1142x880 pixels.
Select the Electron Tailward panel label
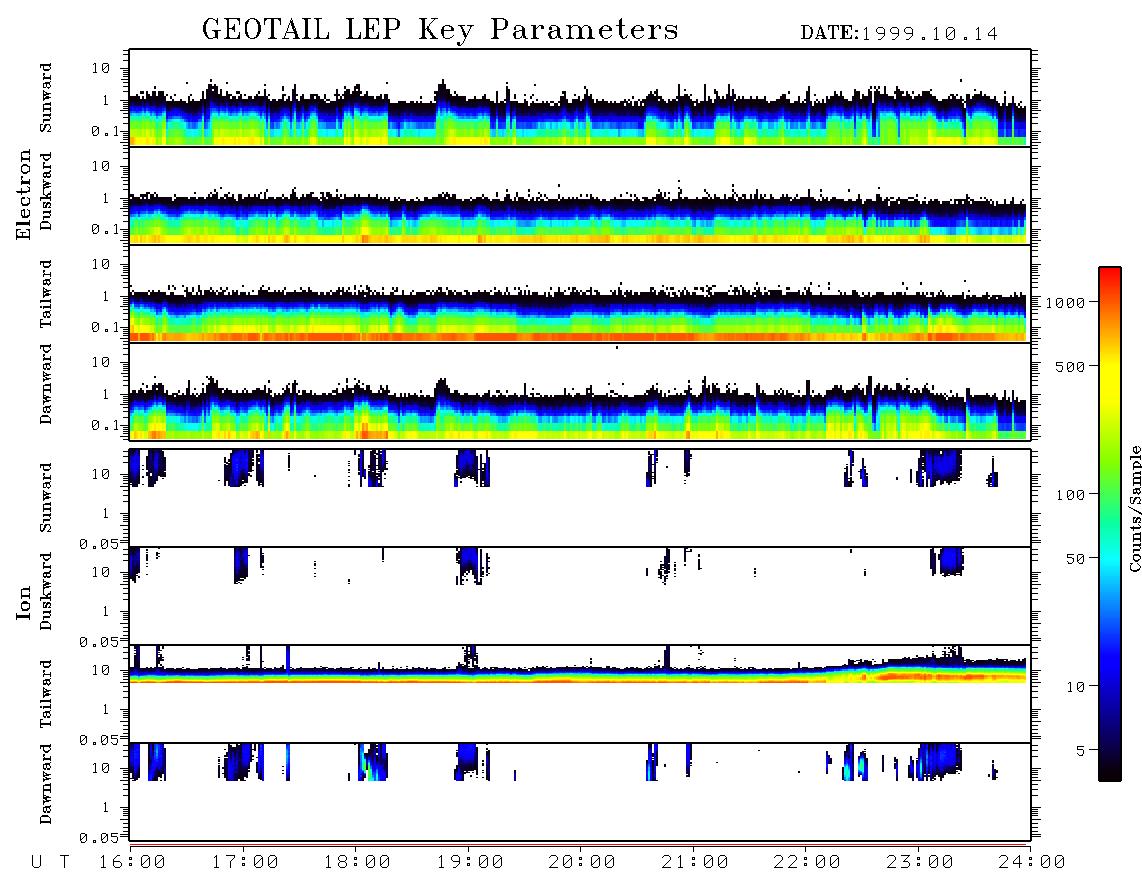click(x=46, y=294)
